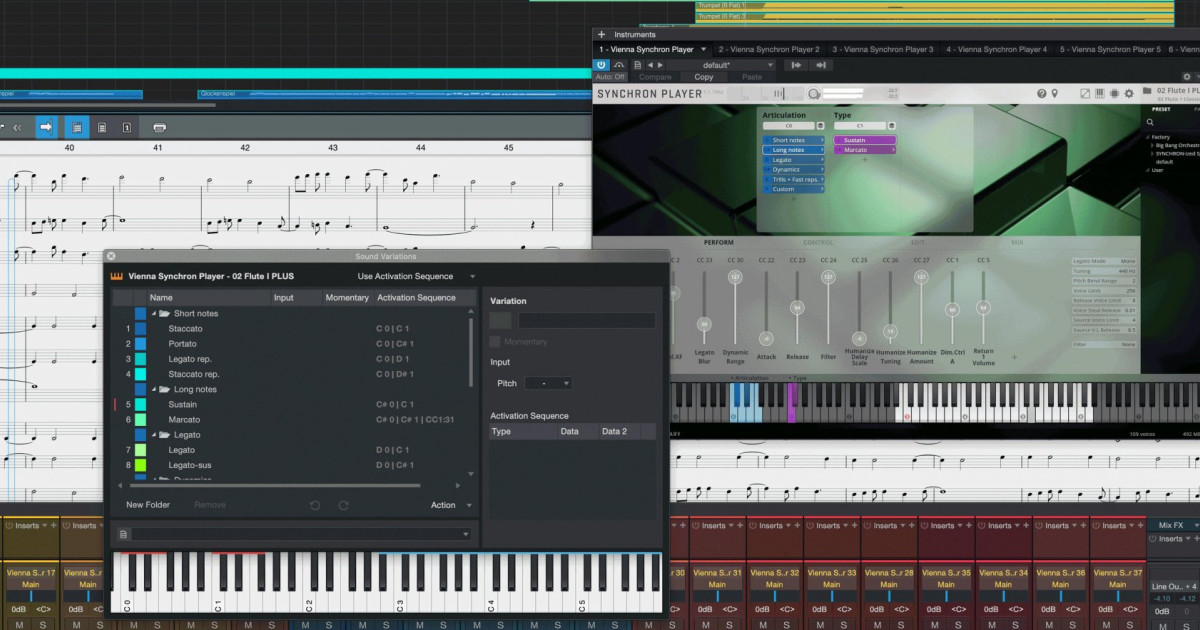Click next preset arrow in plugin header

(x=659, y=65)
